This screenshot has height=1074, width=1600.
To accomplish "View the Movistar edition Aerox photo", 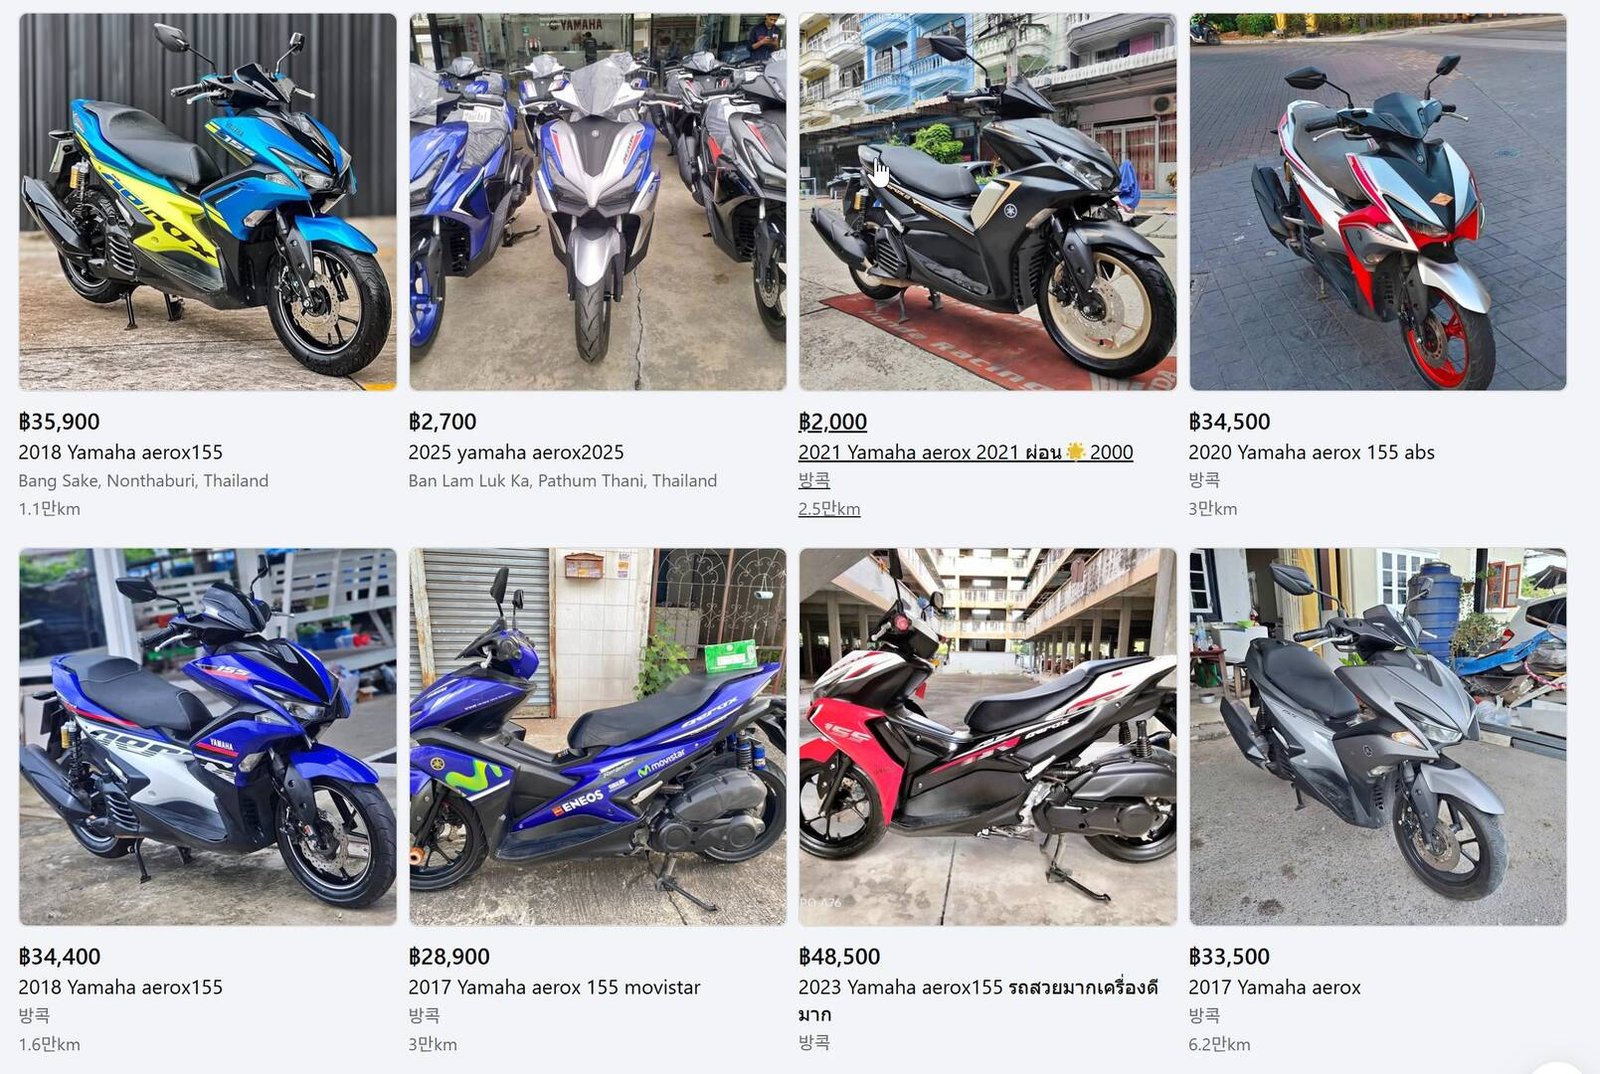I will (598, 736).
